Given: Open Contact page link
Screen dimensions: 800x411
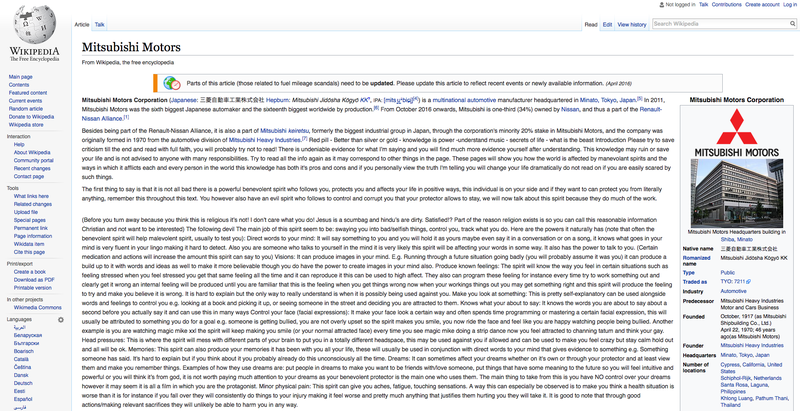Looking at the screenshot, I should click(29, 176).
